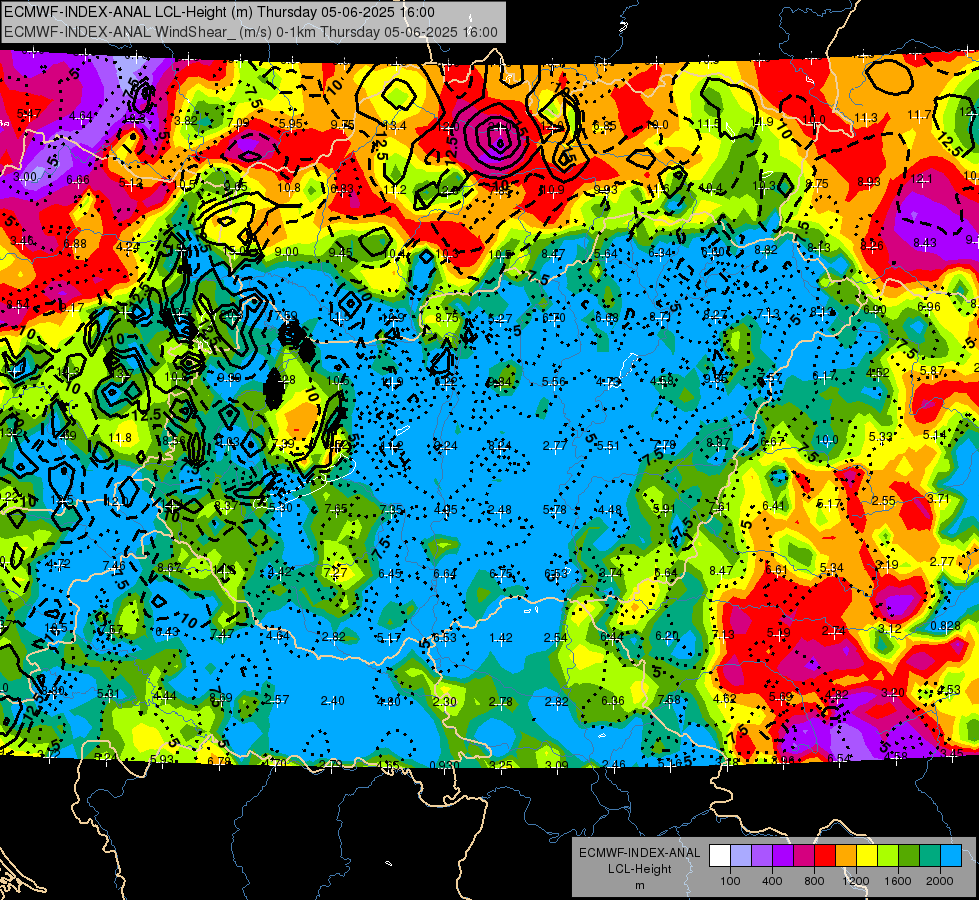Click legend tick label '1600'
The image size is (979, 900).
[x=898, y=881]
